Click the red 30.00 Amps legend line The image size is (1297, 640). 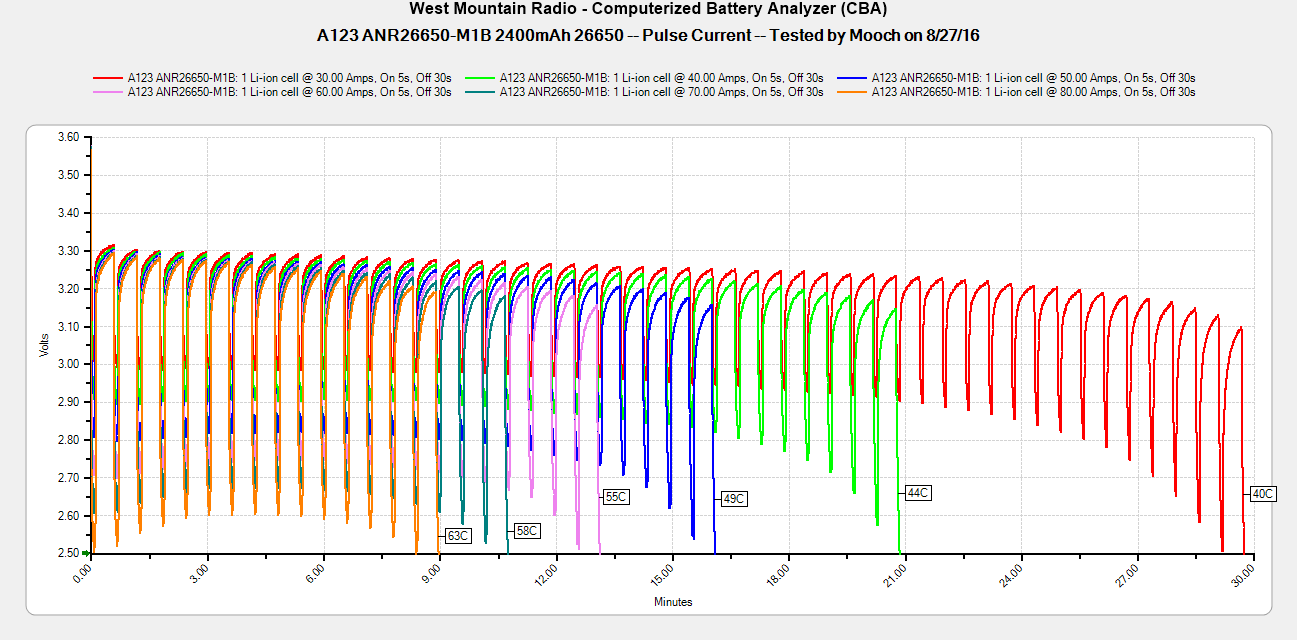(x=108, y=77)
